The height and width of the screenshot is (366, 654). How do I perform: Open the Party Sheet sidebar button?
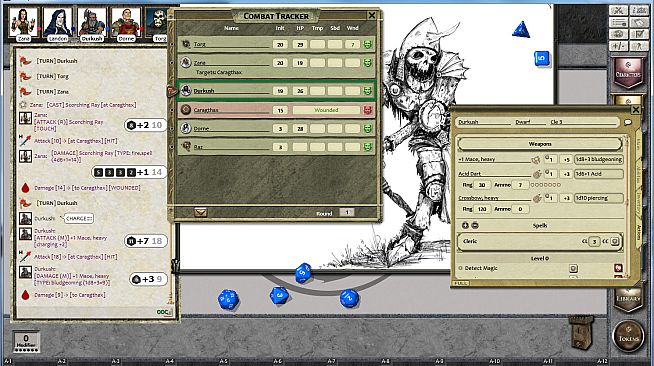[x=639, y=10]
